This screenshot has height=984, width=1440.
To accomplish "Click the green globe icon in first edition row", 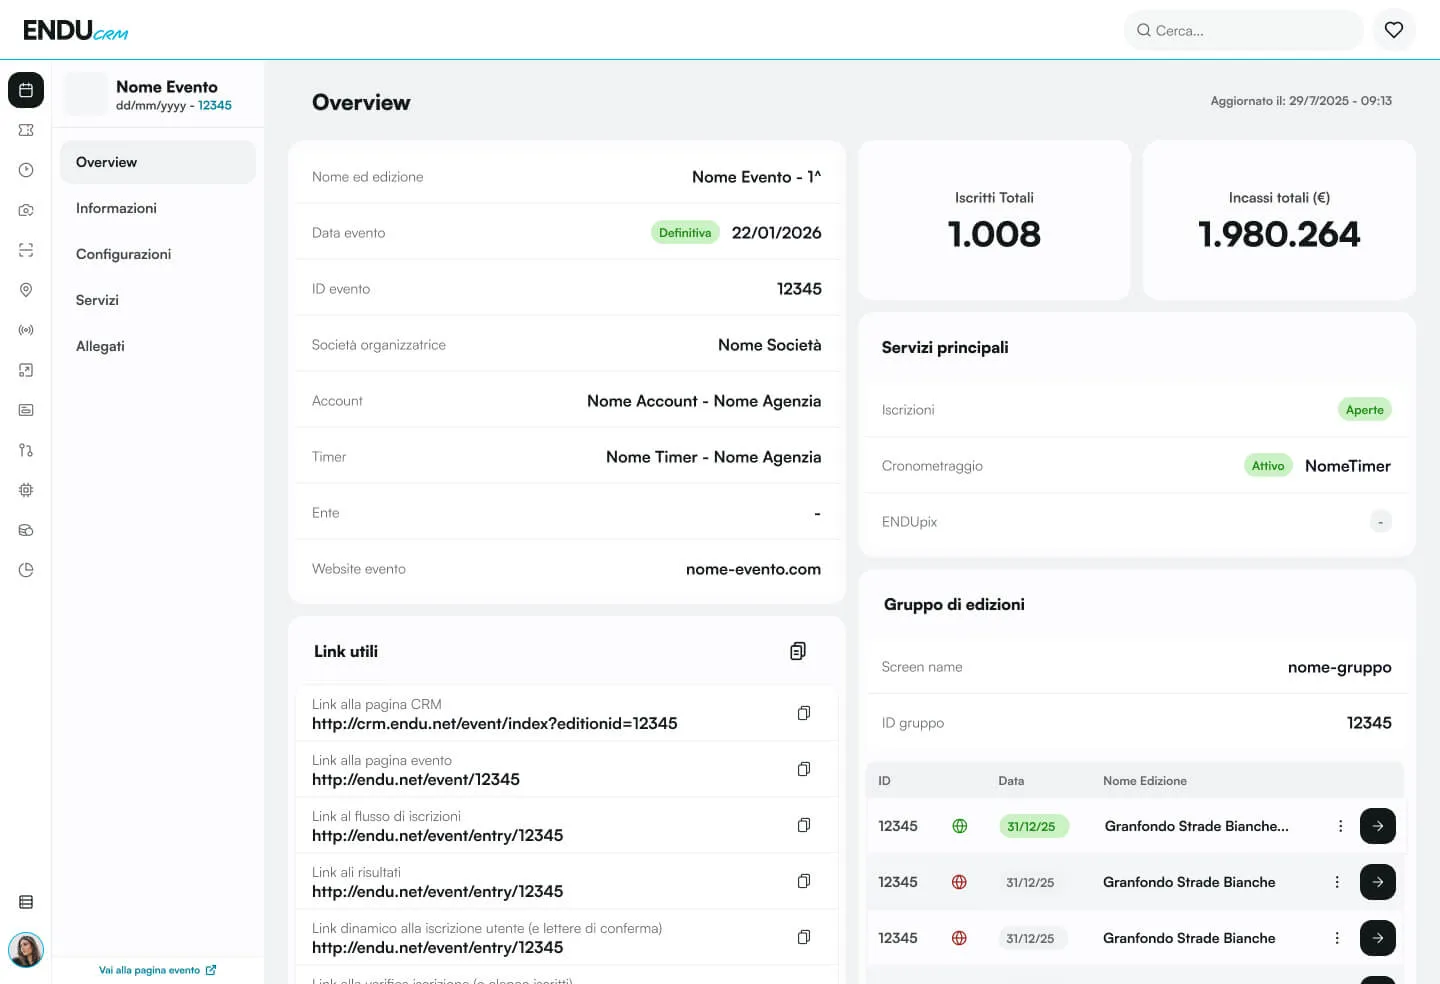I will coord(960,826).
